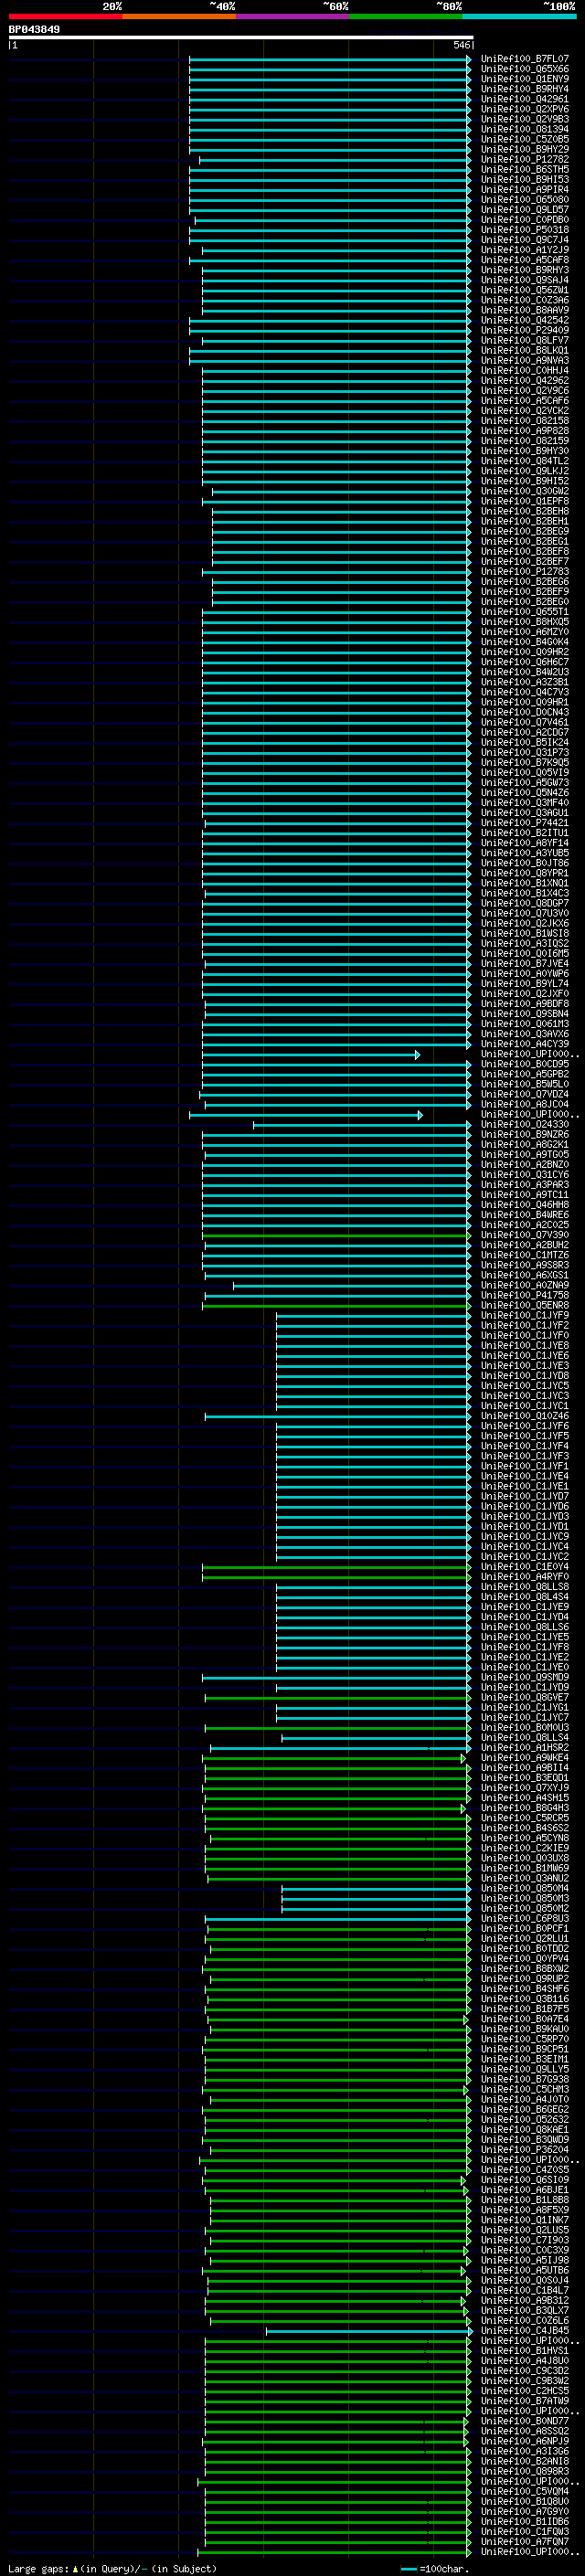
Task: Select the UniRef100_P50318 label
Action: [x=525, y=230]
